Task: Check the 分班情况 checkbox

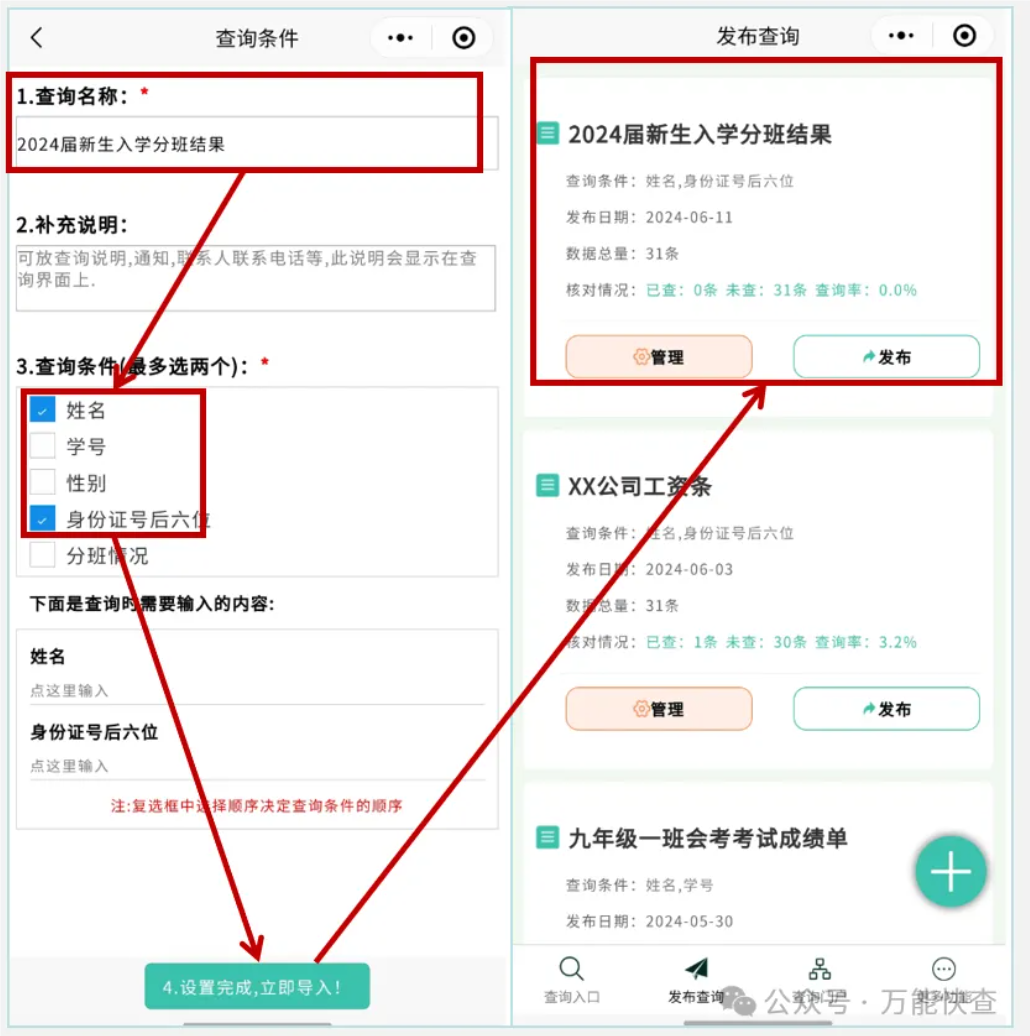Action: tap(42, 555)
